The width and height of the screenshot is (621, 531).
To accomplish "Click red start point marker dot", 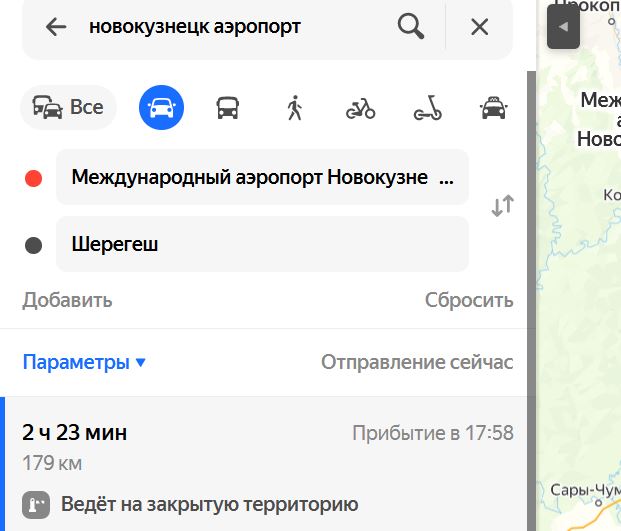I will click(x=34, y=178).
